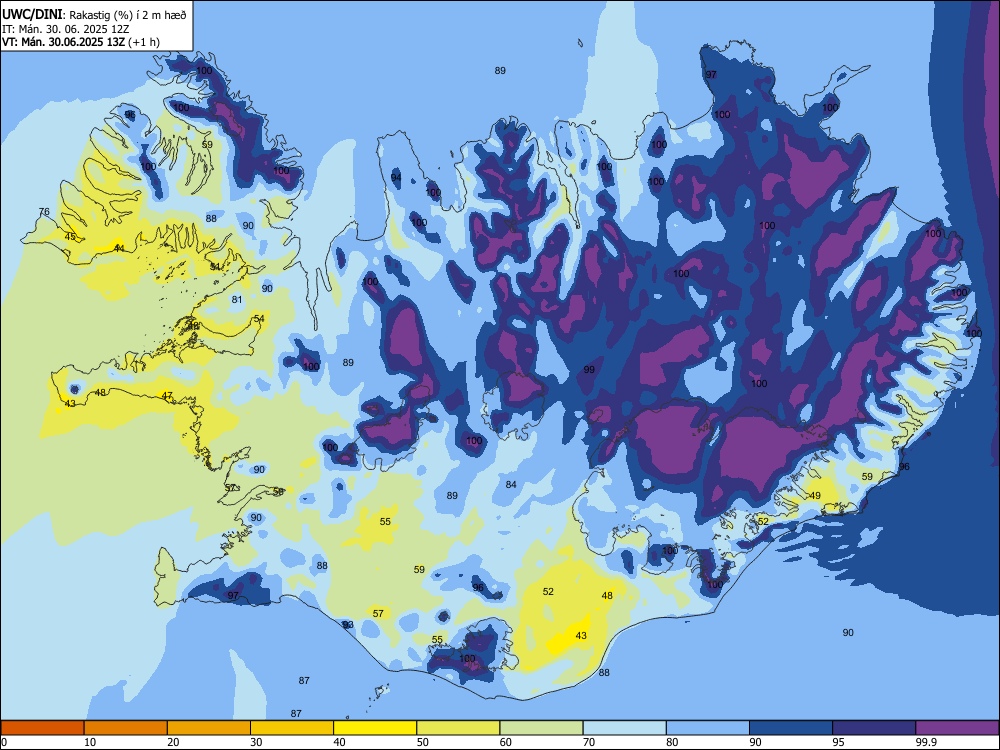Click the '47' humidity value in the west
Screen dimensions: 1000x750
167,396
